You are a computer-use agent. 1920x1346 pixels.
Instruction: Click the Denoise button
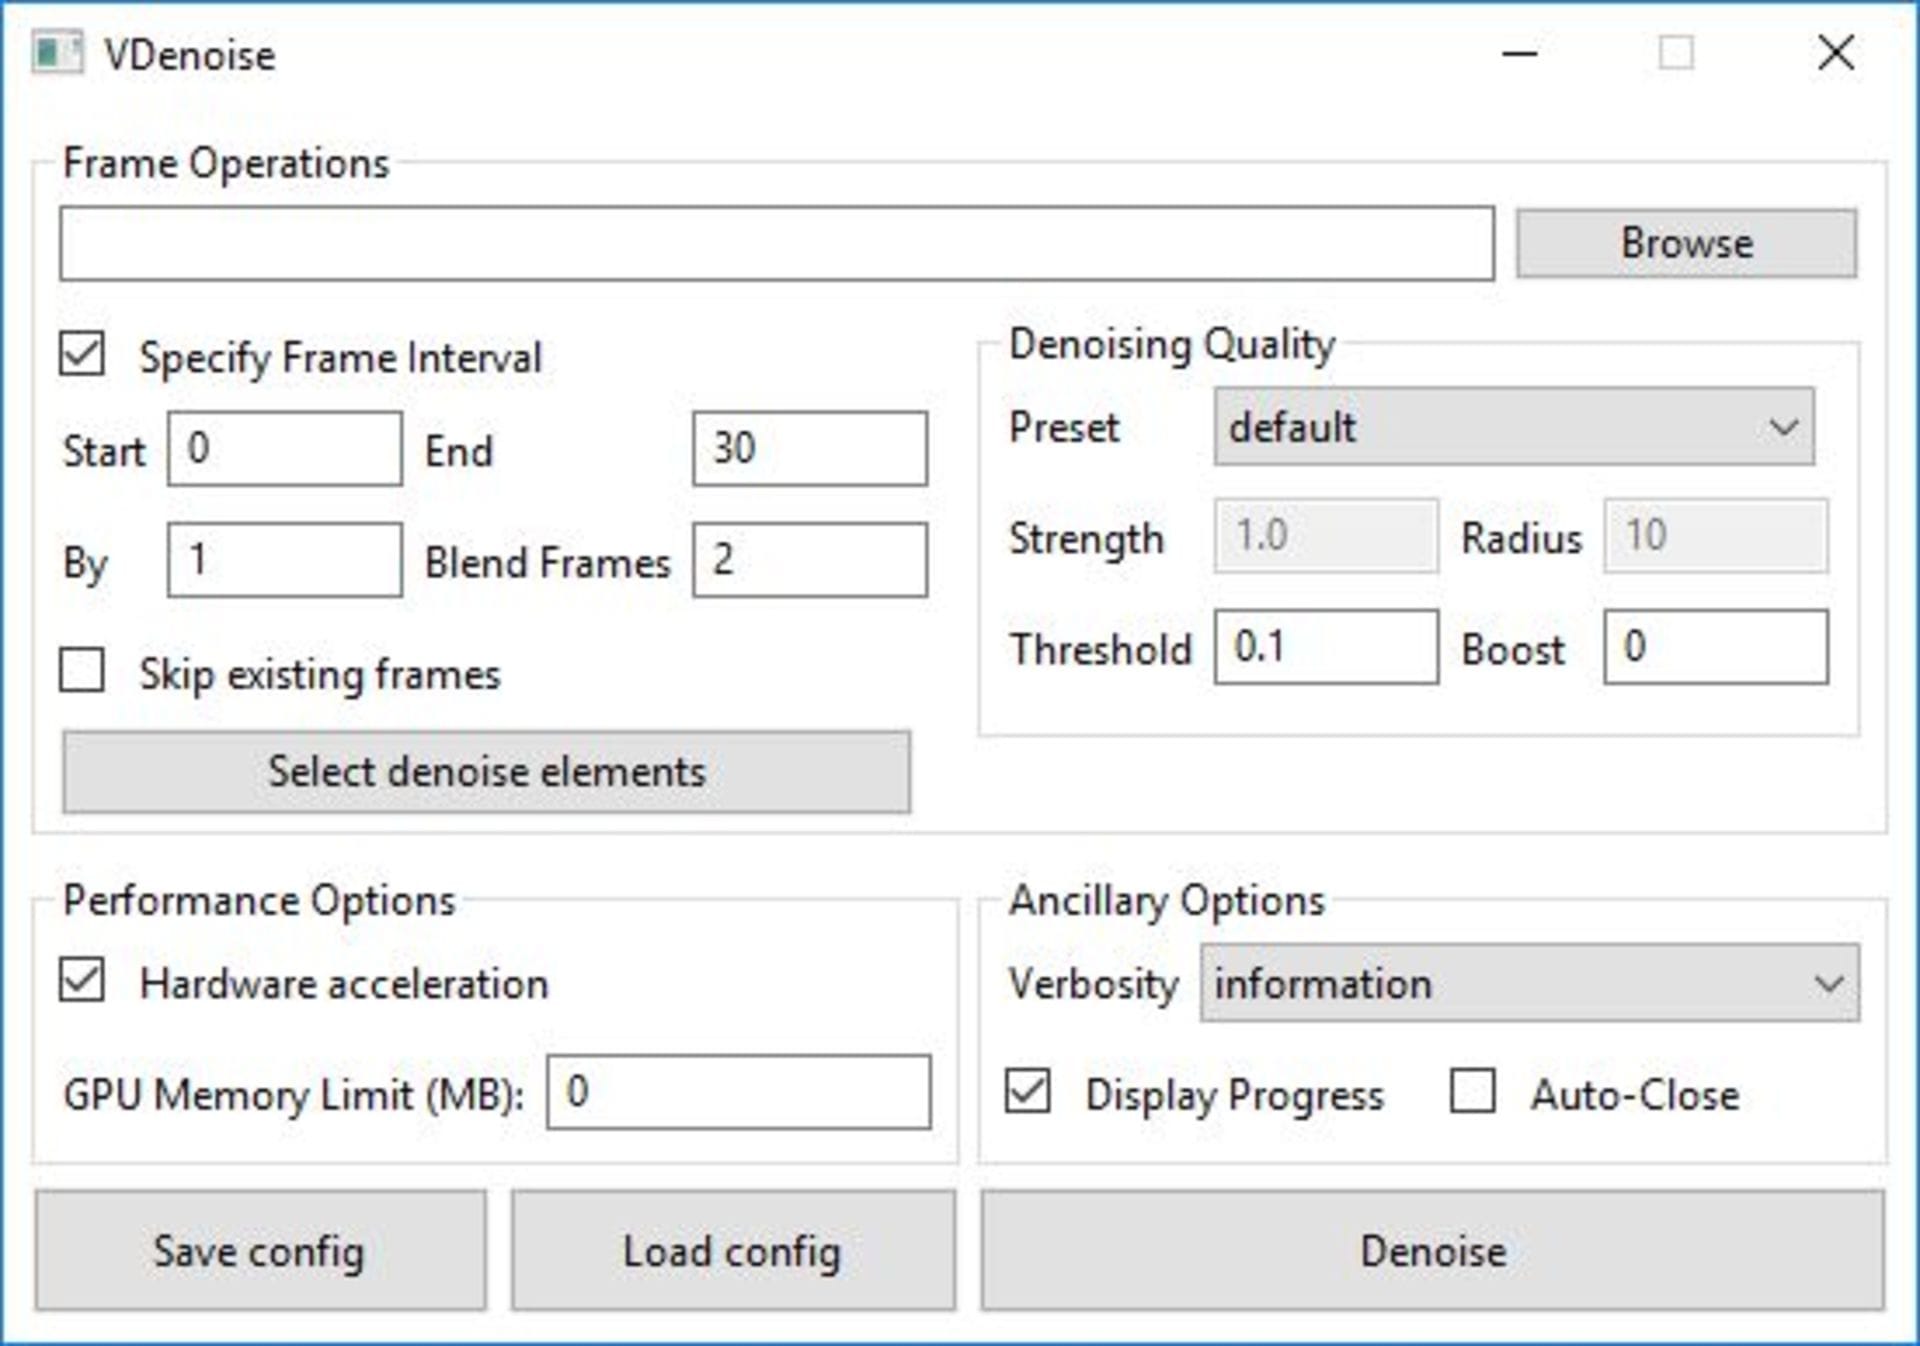(1433, 1251)
